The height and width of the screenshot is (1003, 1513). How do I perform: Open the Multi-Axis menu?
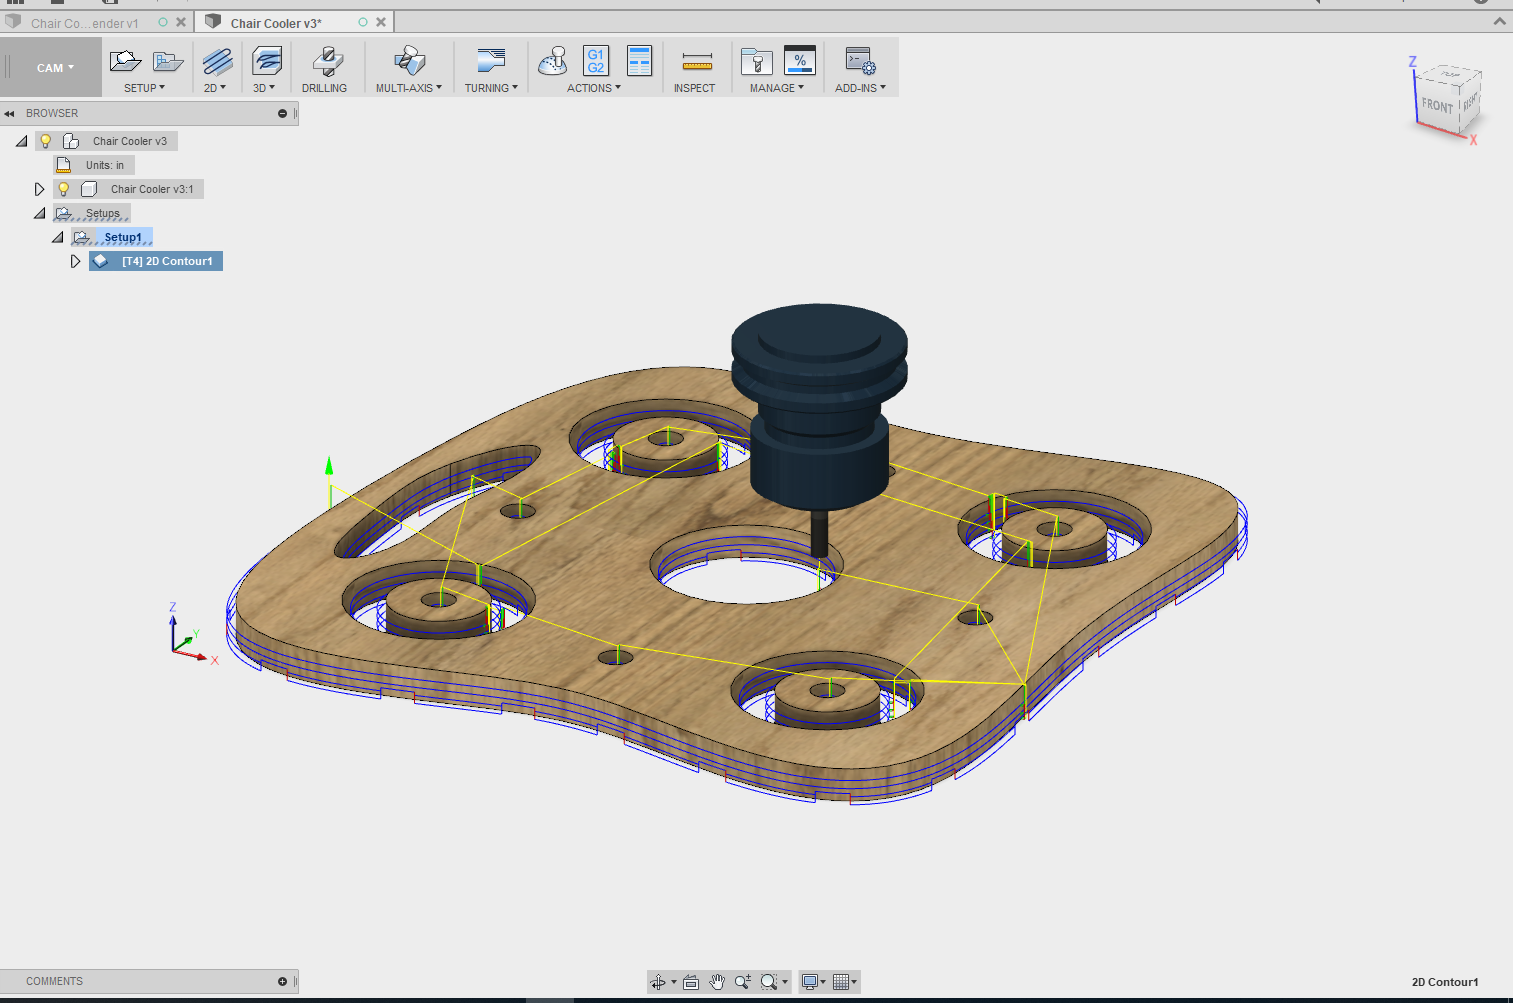pos(408,88)
